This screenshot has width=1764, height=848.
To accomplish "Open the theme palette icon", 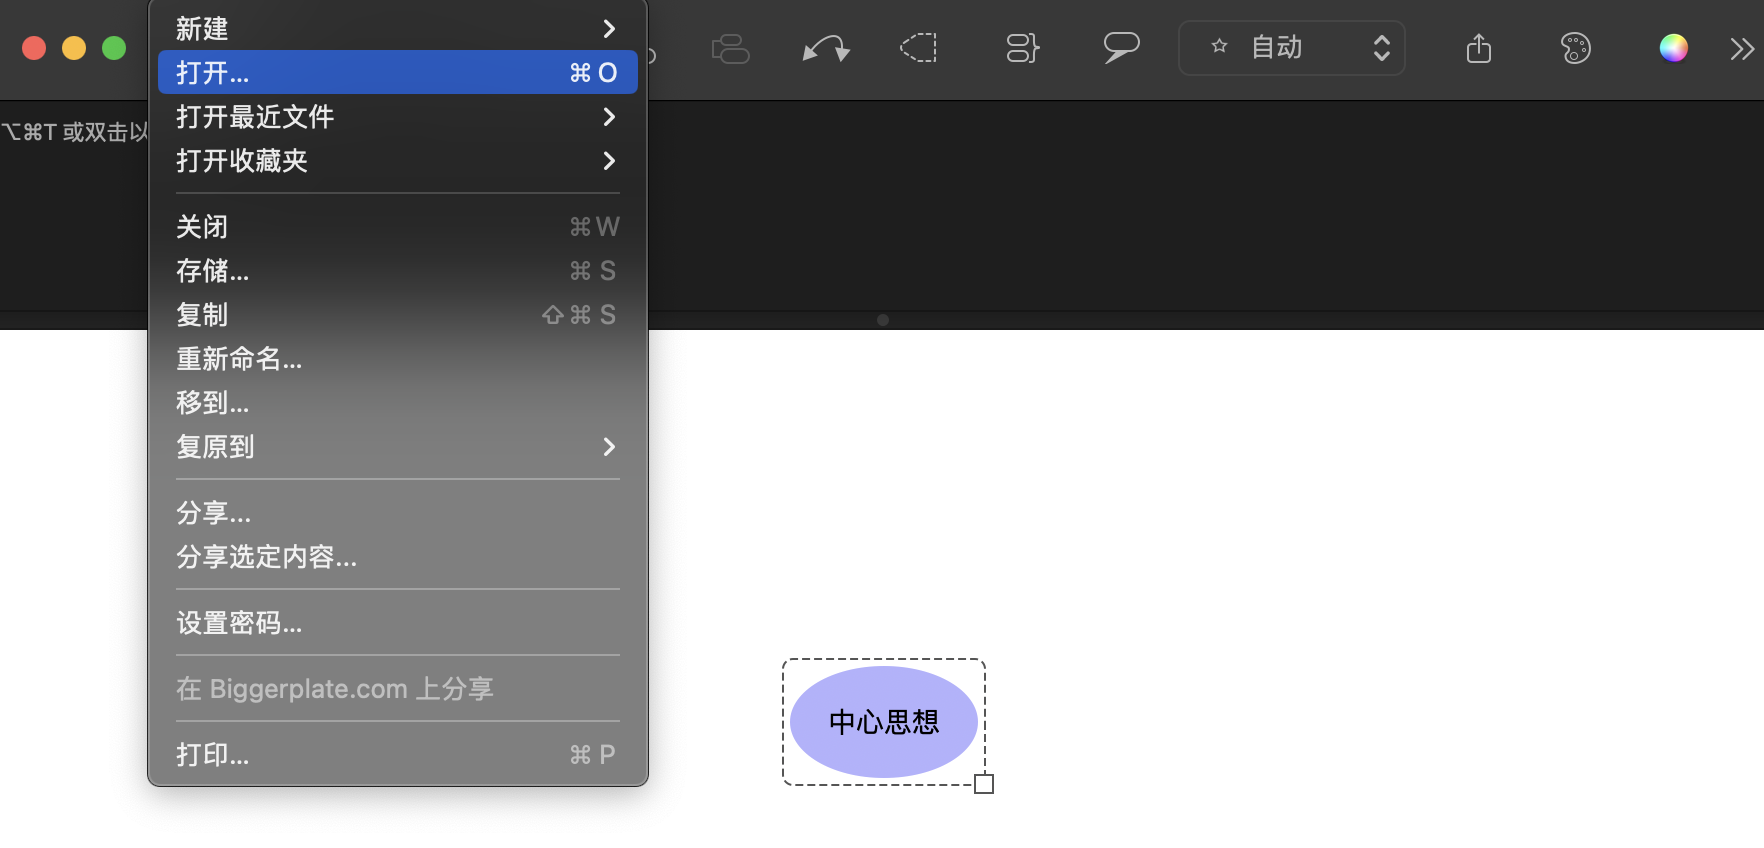I will click(x=1576, y=48).
